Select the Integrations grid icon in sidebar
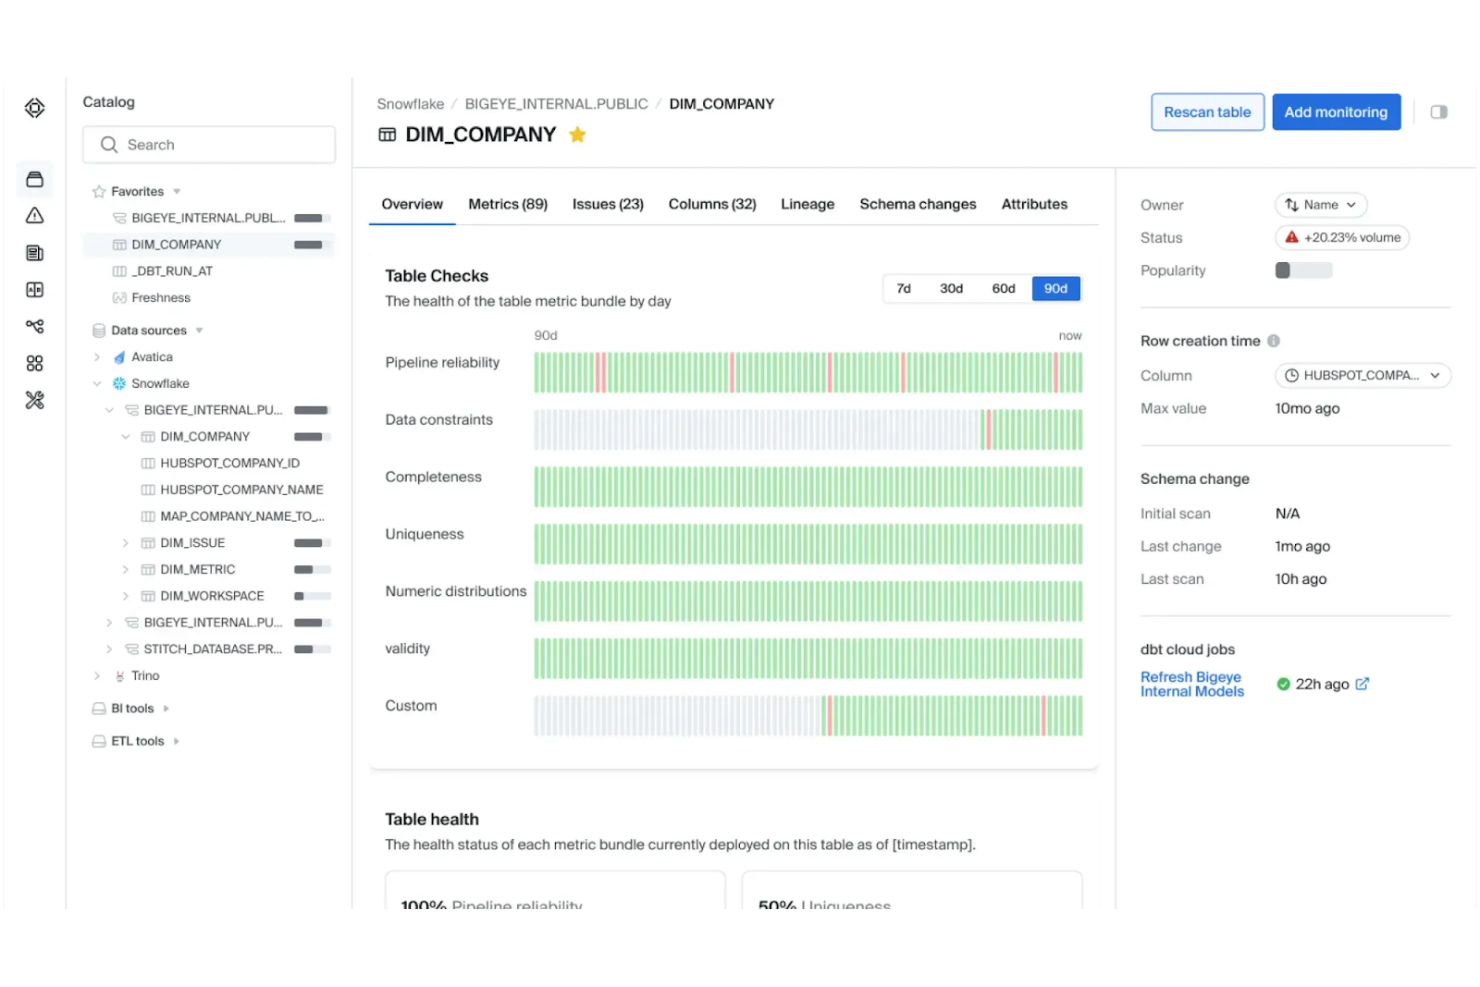 click(34, 363)
